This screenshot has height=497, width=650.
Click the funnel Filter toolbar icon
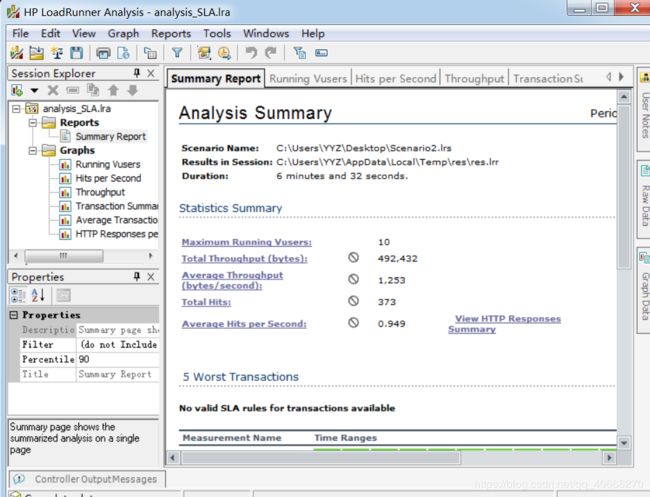point(177,53)
